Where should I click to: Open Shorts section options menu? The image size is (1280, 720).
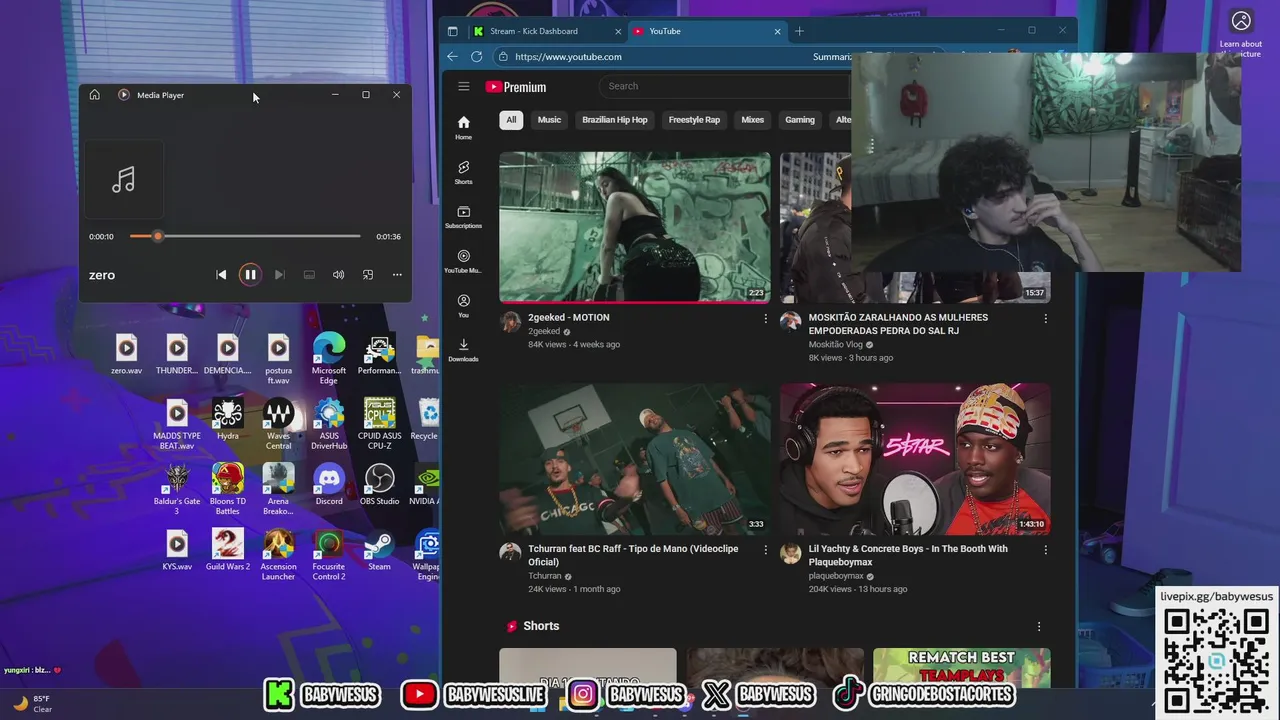pos(1039,626)
